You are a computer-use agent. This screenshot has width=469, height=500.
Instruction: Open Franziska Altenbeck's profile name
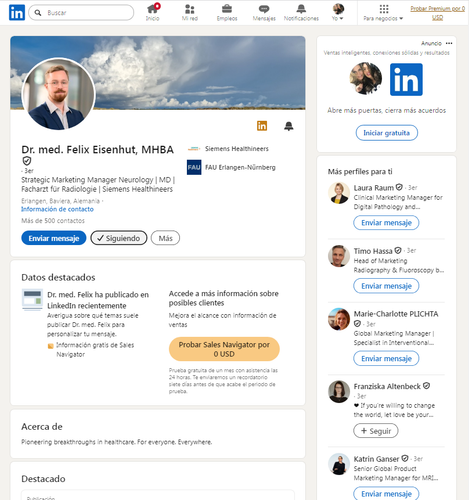coord(387,386)
